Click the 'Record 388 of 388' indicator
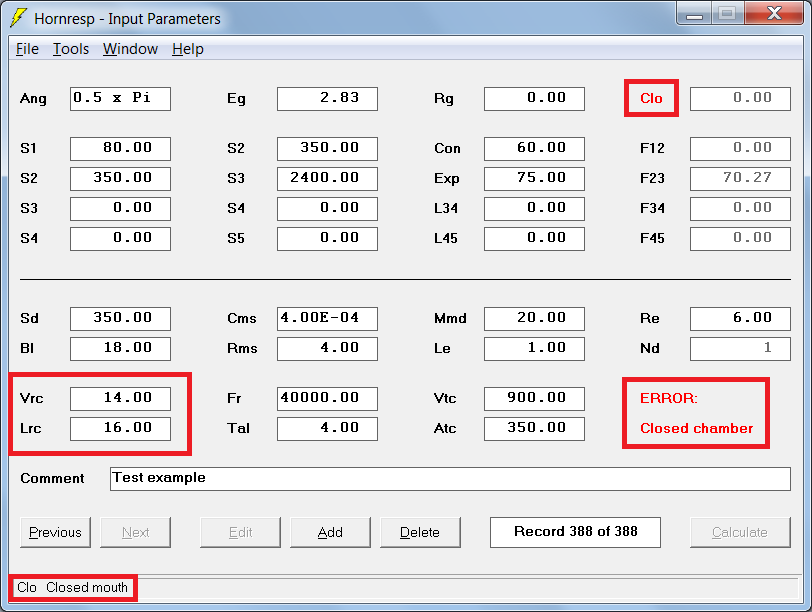Screen dimensions: 812x612 (575, 532)
